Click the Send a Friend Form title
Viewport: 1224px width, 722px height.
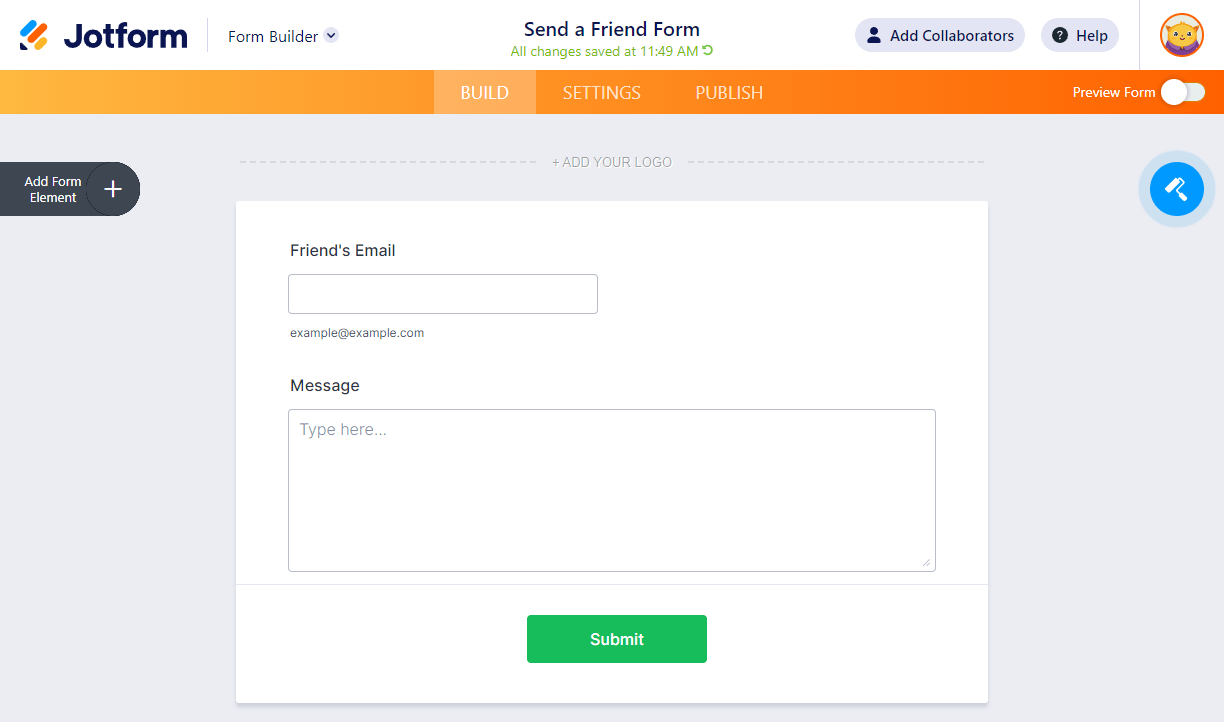click(x=612, y=29)
